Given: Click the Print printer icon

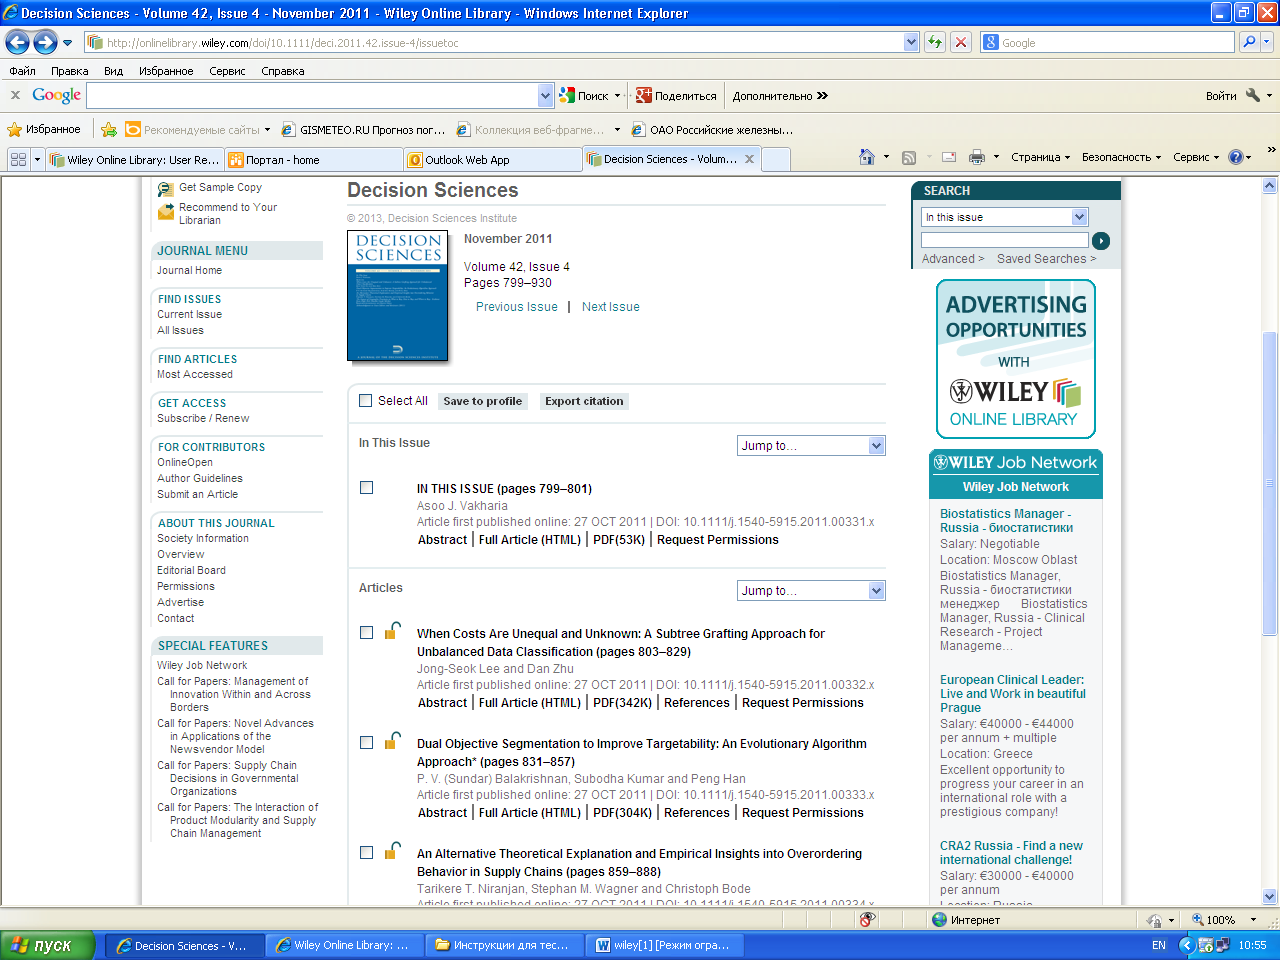Looking at the screenshot, I should click(977, 157).
